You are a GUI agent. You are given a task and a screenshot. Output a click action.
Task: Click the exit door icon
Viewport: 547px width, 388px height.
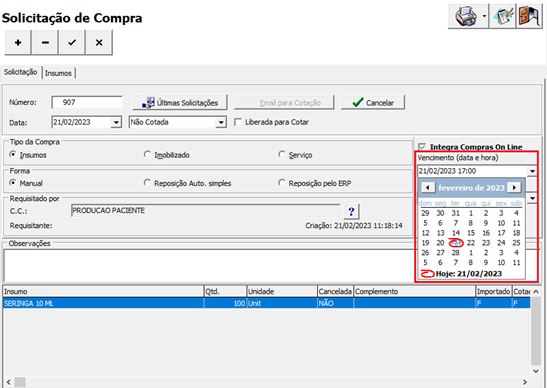pyautogui.click(x=529, y=16)
